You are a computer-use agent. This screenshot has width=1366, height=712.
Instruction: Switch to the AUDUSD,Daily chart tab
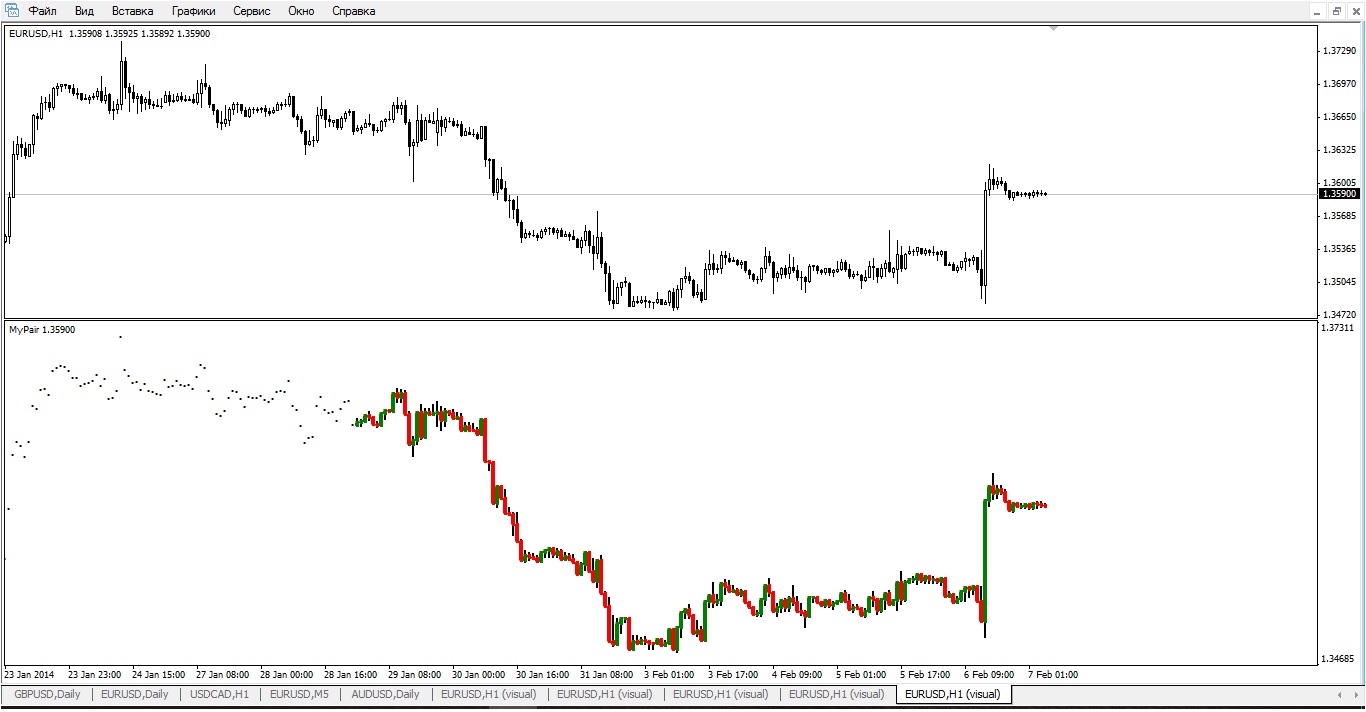385,694
